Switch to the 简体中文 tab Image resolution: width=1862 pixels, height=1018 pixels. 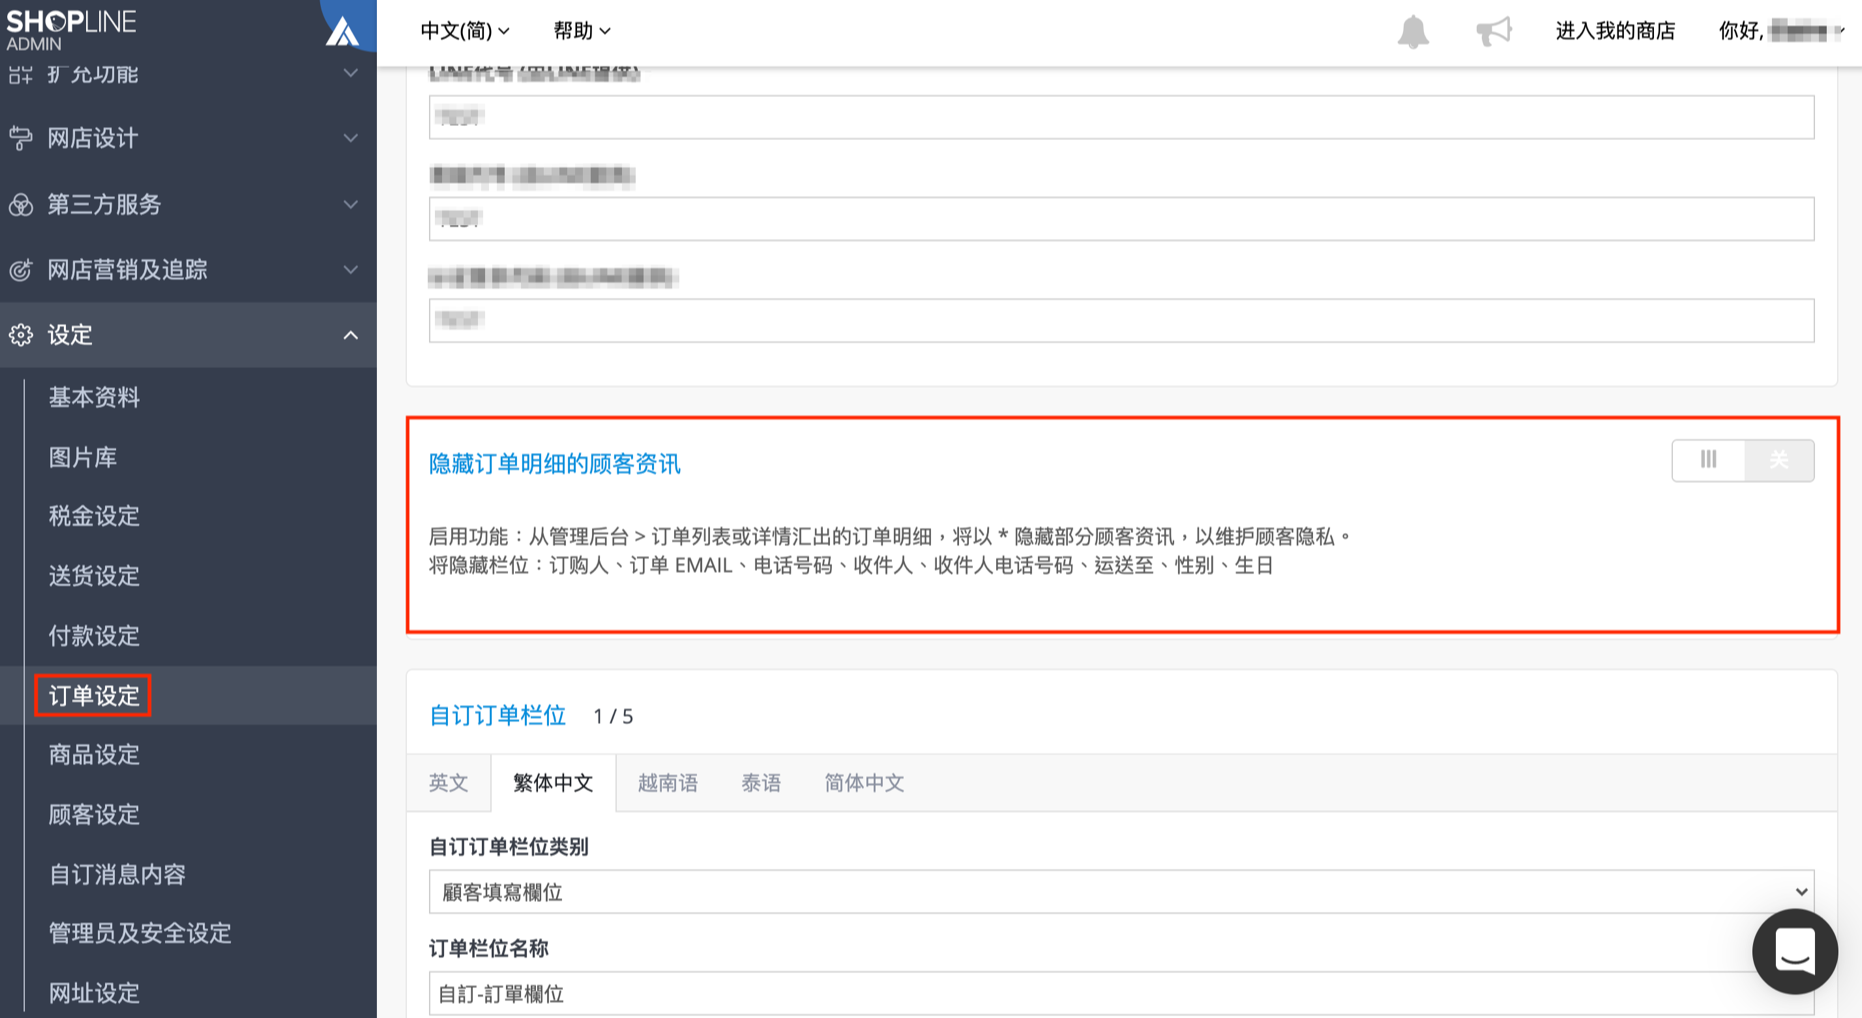[x=864, y=783]
